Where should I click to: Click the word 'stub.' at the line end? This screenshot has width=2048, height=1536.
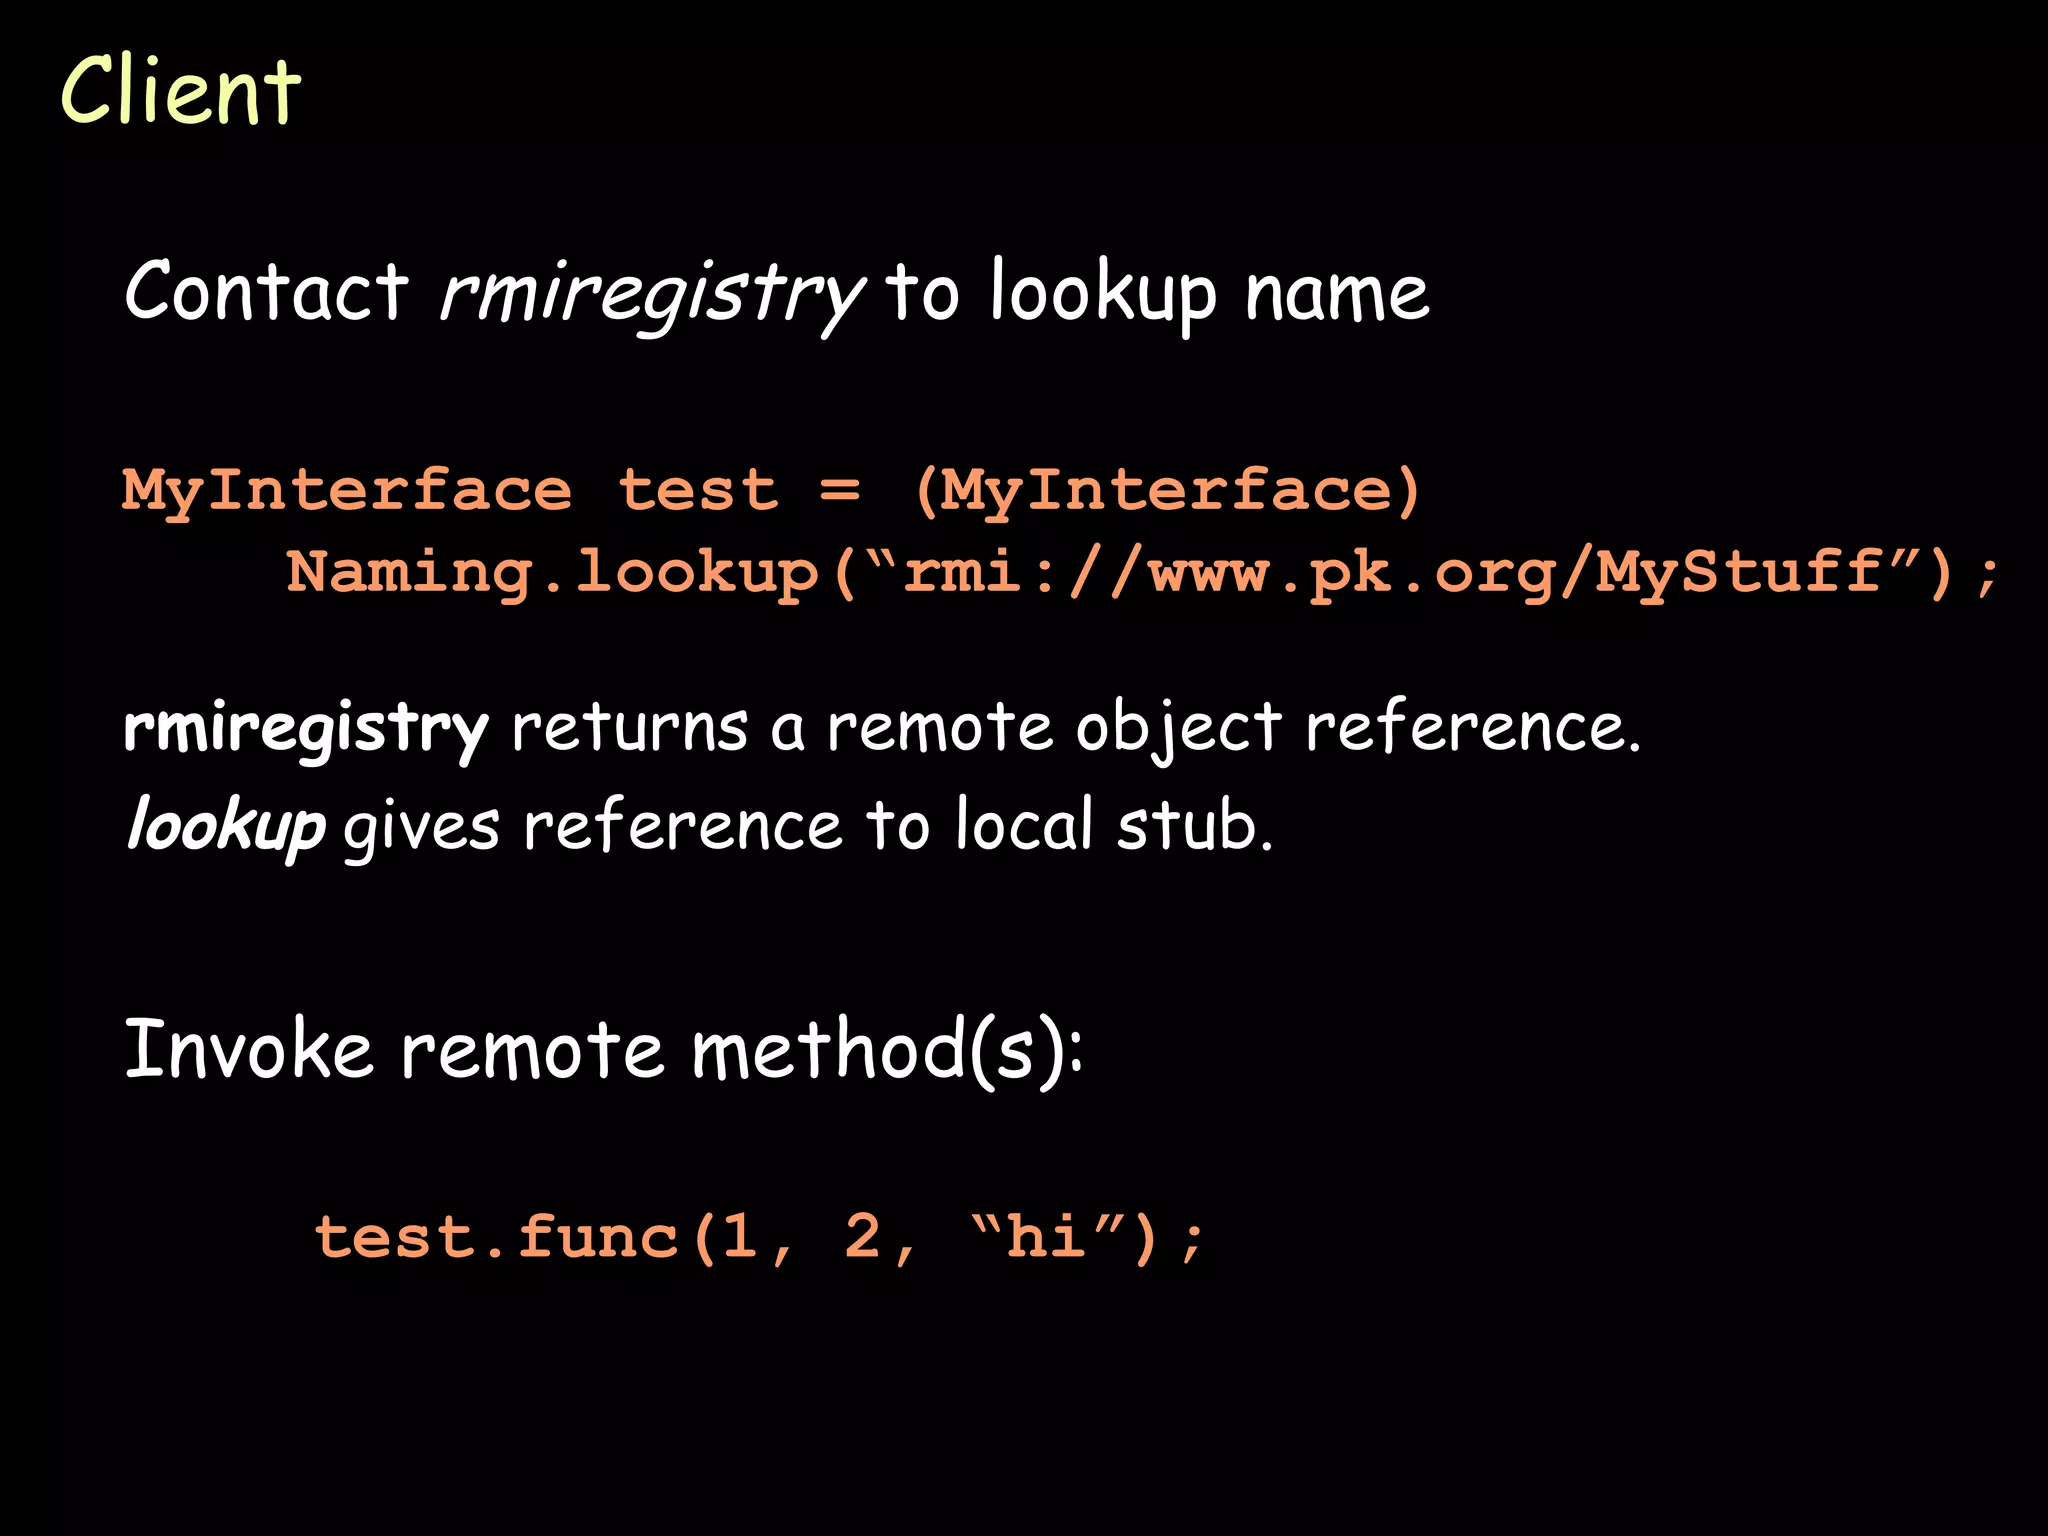click(1196, 828)
